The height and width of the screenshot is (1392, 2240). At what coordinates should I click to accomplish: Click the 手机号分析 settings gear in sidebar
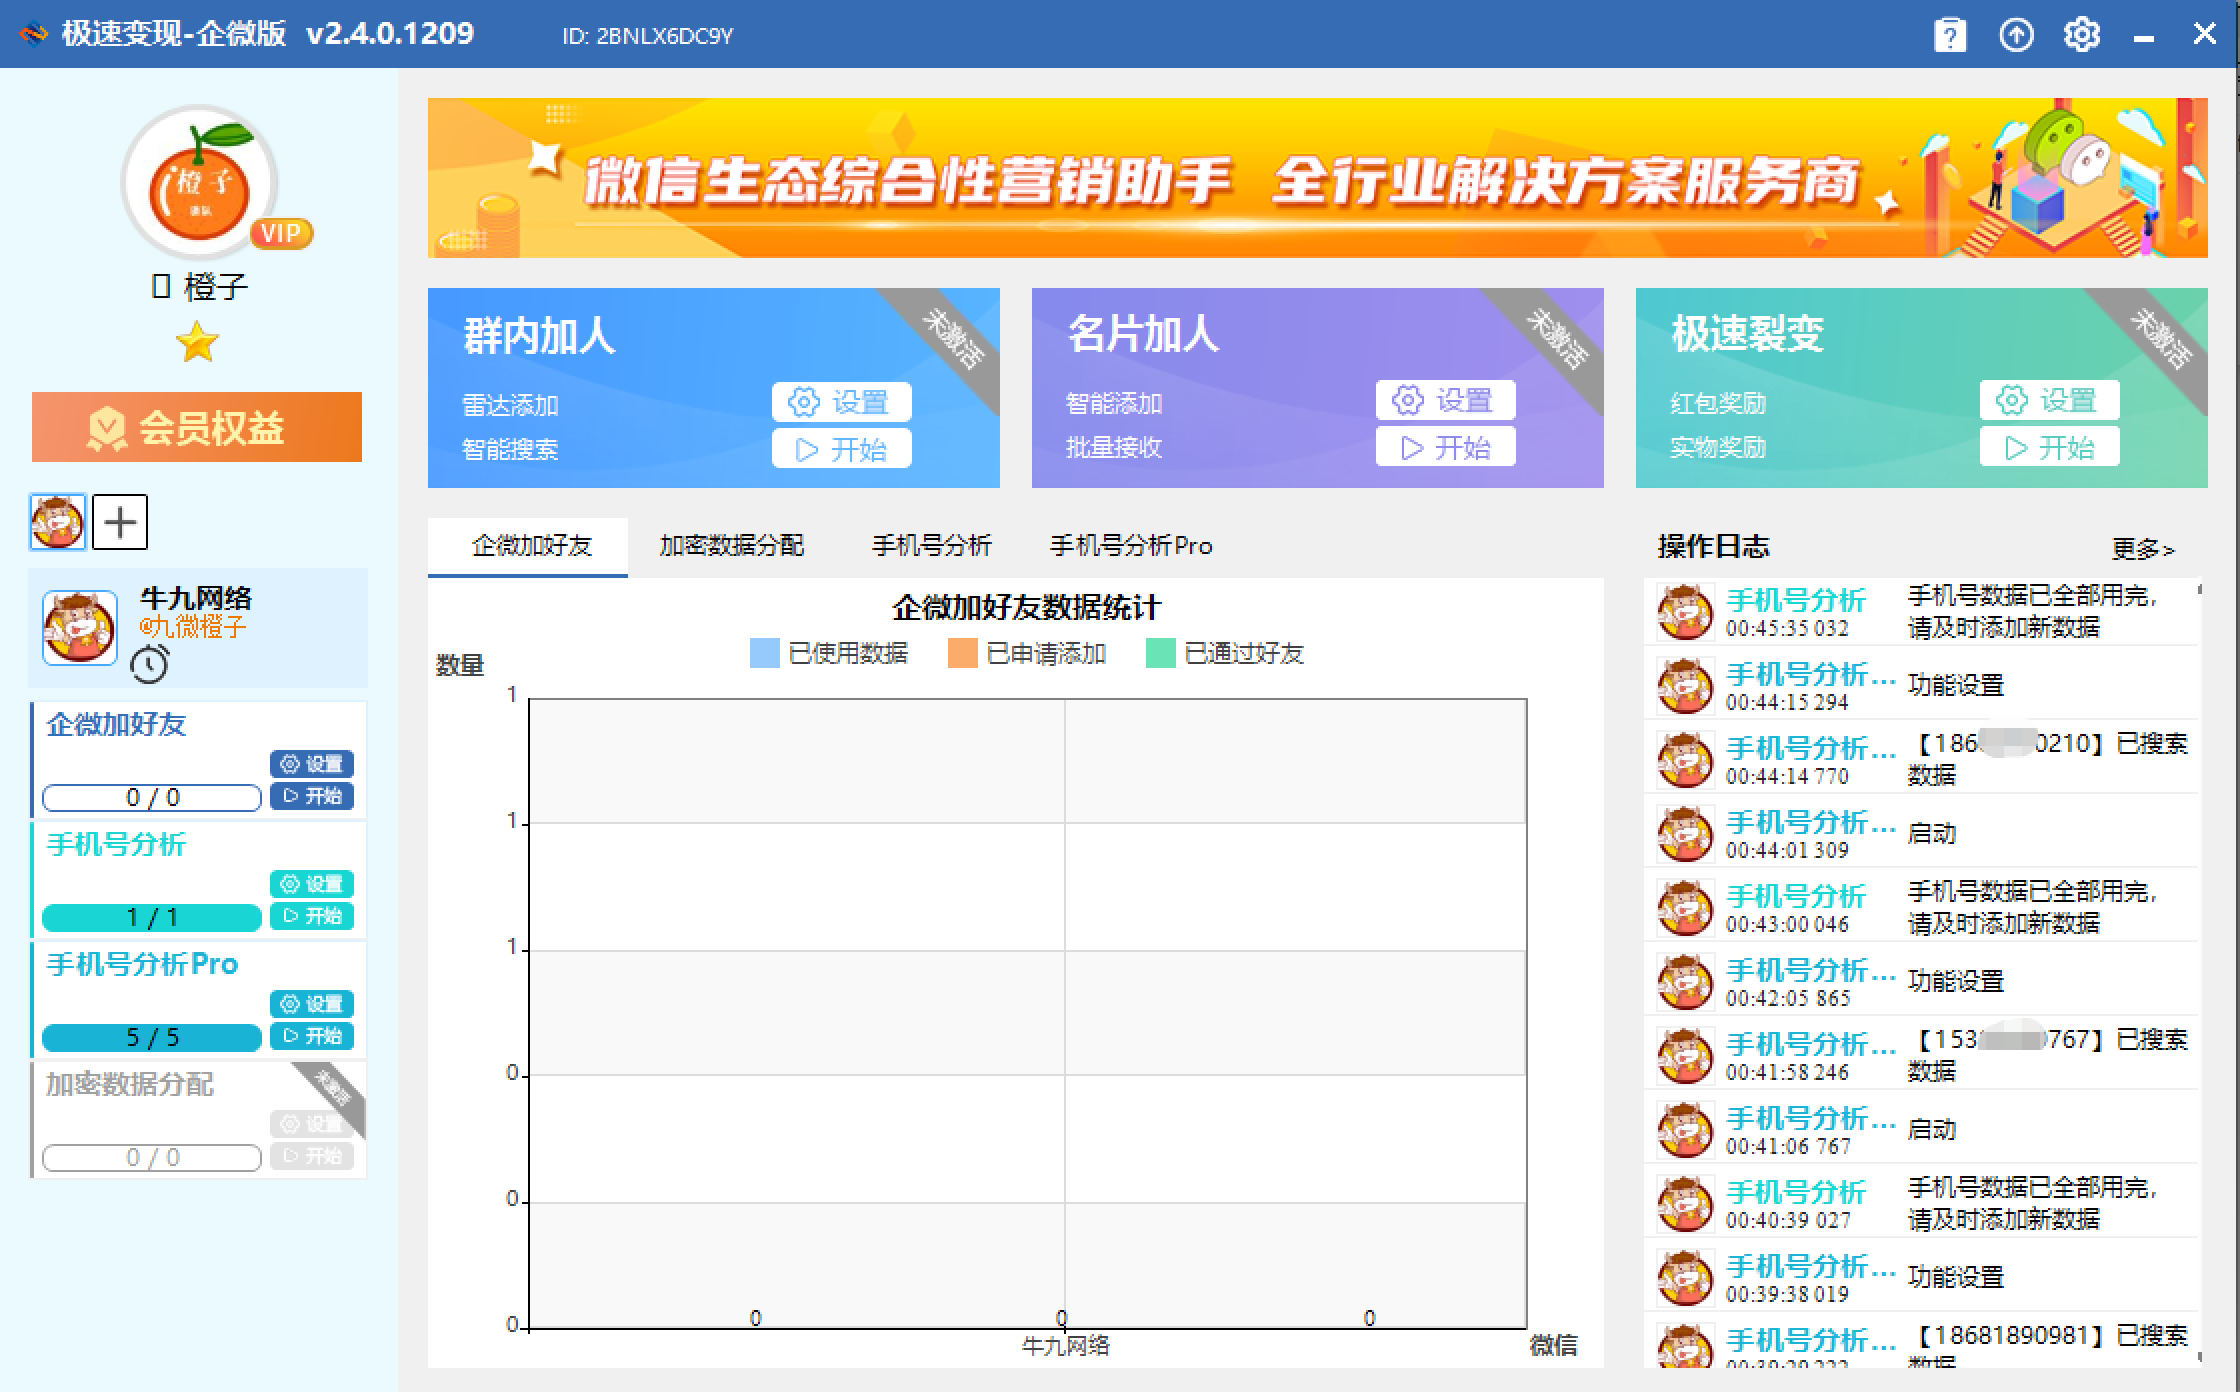click(313, 884)
